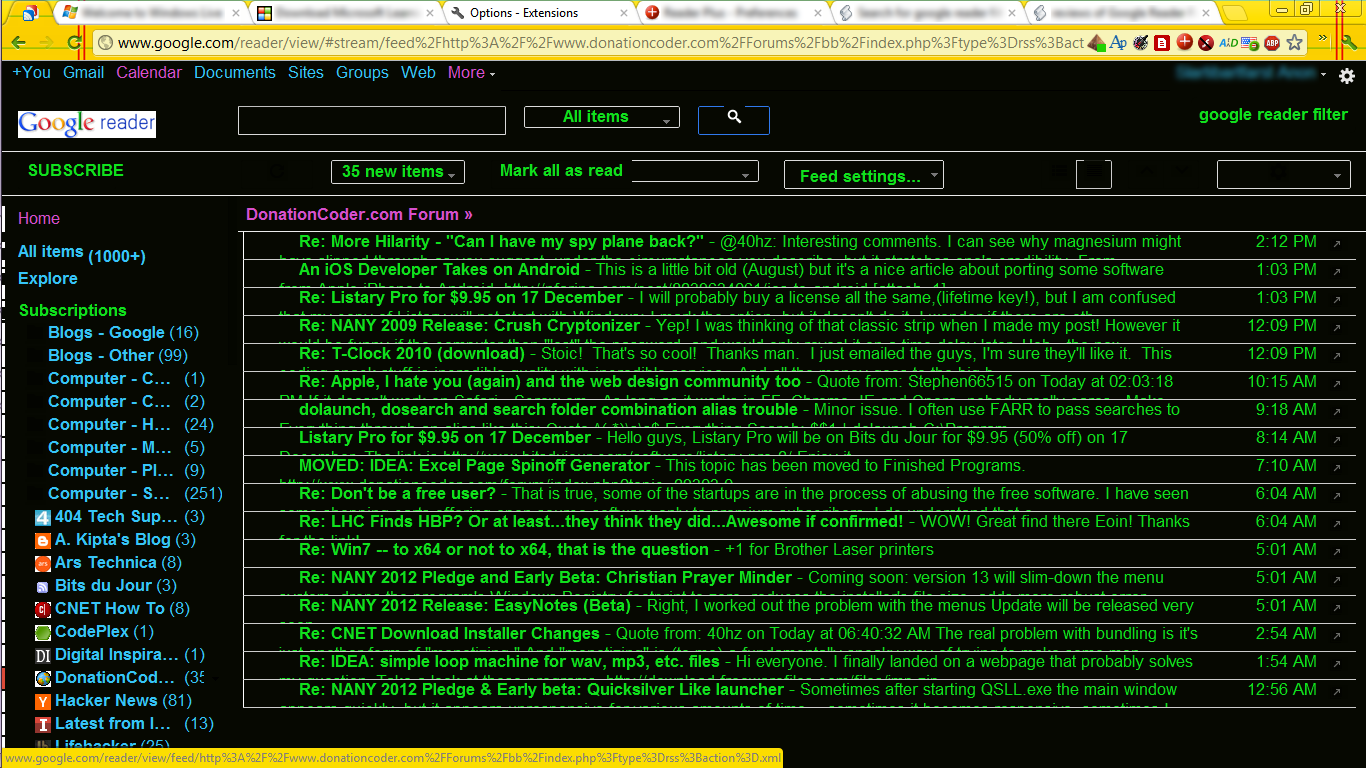Screen dimensions: 1366x768
Task: Open the article 'More Hilarity' in new window arrow
Action: pyautogui.click(x=1338, y=243)
